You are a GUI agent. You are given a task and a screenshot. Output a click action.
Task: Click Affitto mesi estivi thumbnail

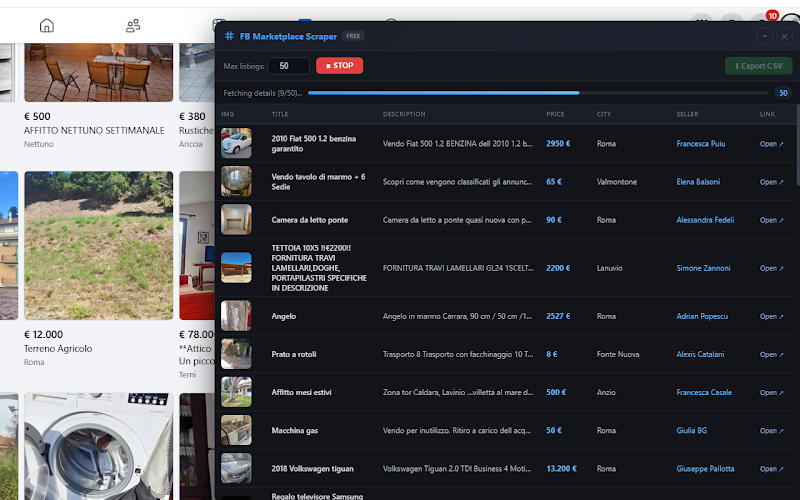[x=236, y=392]
